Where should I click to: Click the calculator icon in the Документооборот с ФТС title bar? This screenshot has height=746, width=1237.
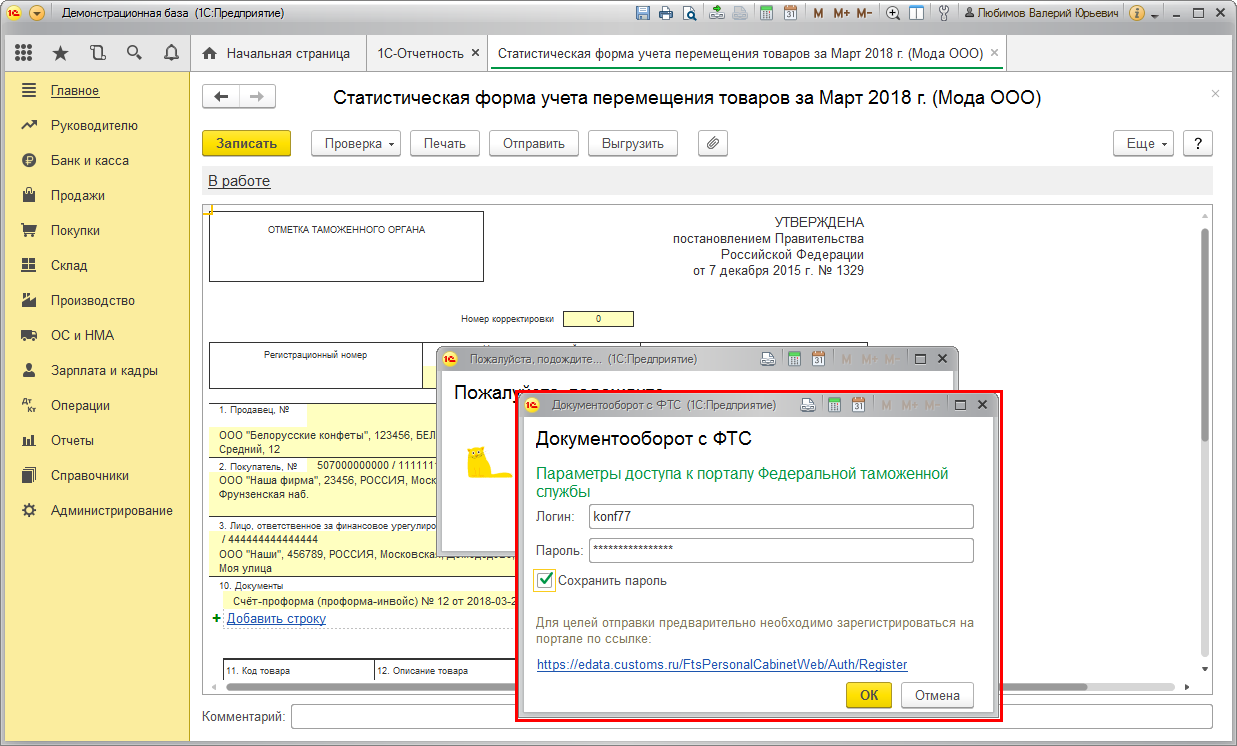[x=836, y=405]
